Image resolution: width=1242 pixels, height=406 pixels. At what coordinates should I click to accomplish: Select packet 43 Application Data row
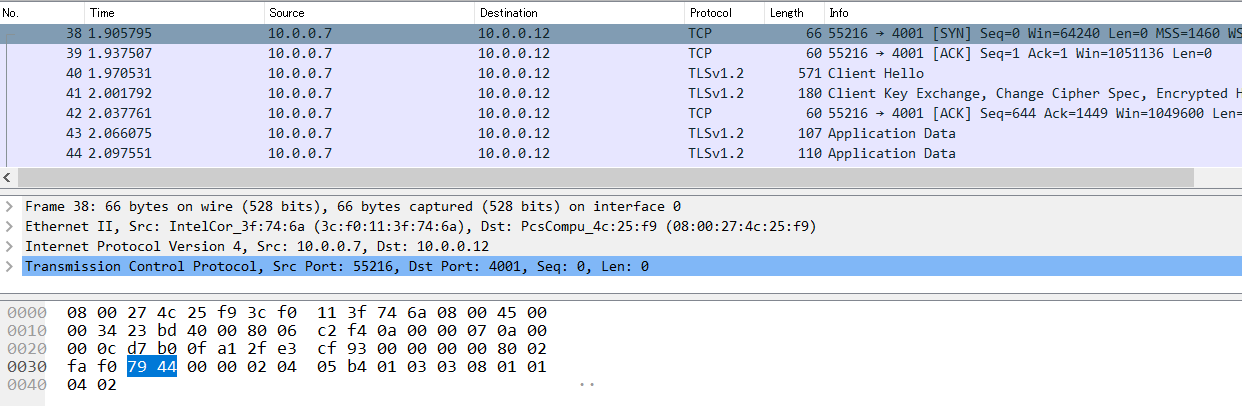pos(621,133)
